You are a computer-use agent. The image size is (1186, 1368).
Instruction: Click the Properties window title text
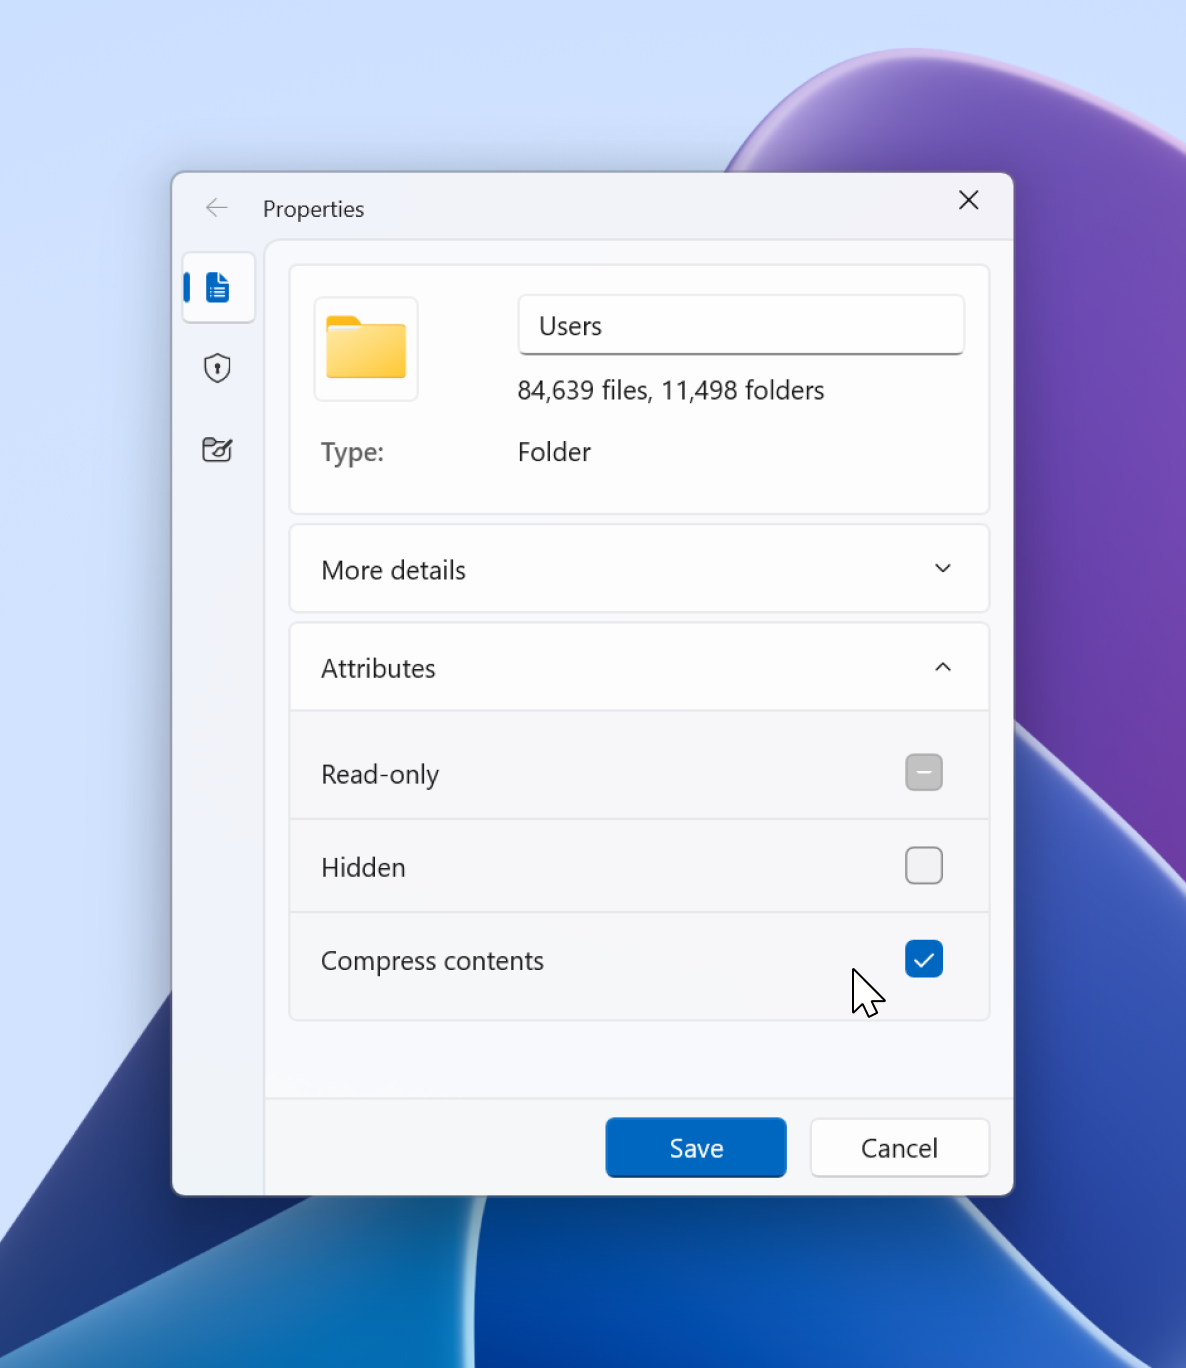click(x=313, y=209)
